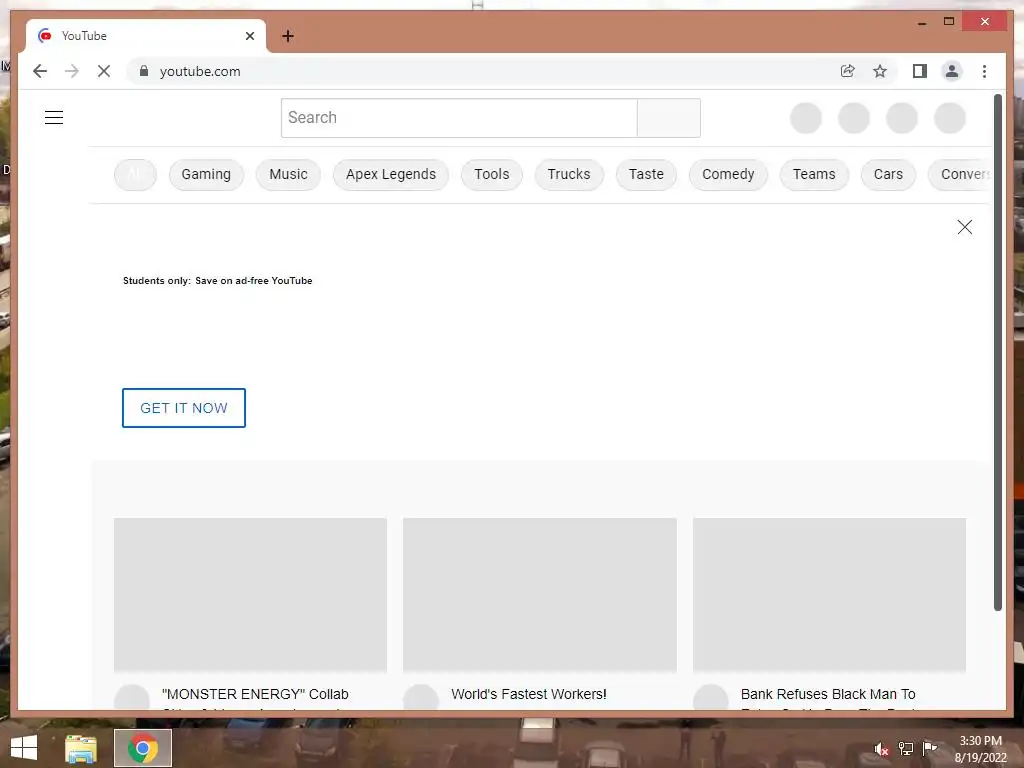Share this page using the share icon

click(848, 71)
